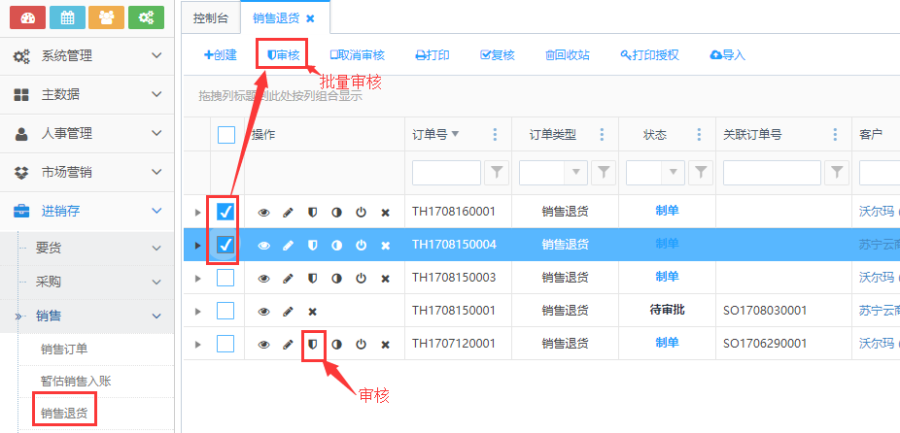Click the eye view icon for TH1708160001
The image size is (900, 433).
point(264,212)
